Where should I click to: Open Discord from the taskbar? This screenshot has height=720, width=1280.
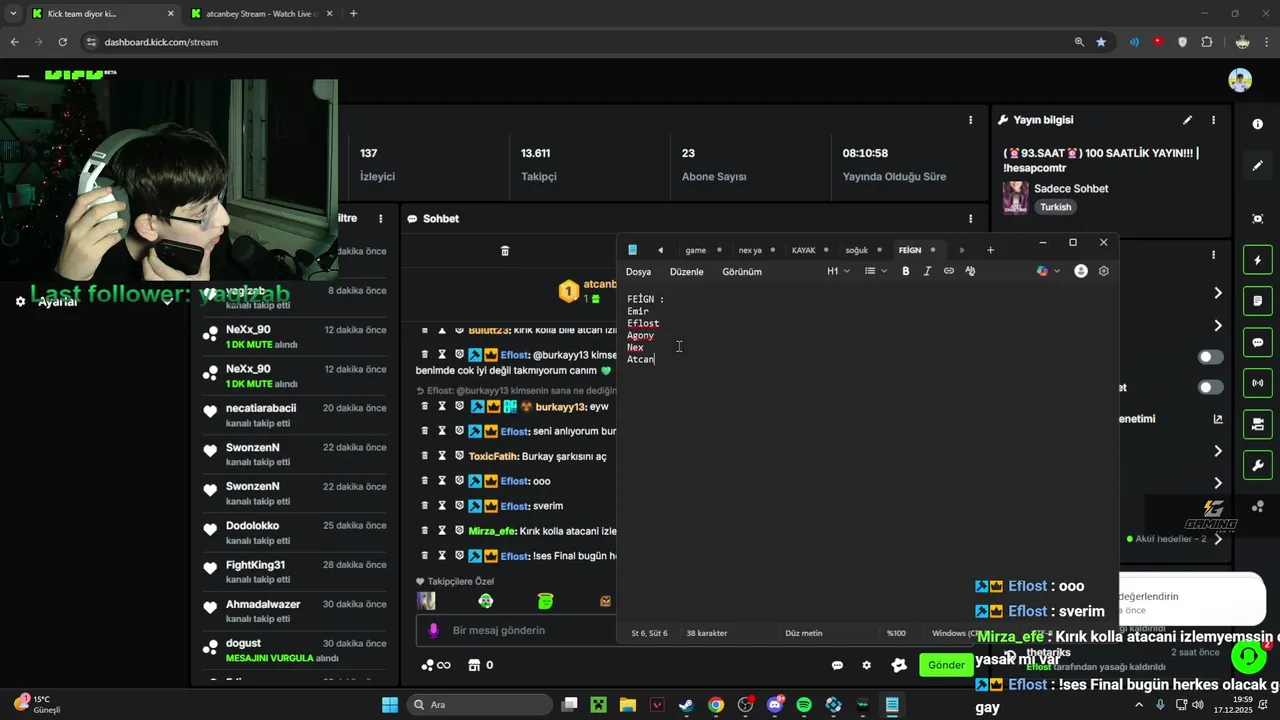[x=775, y=705]
